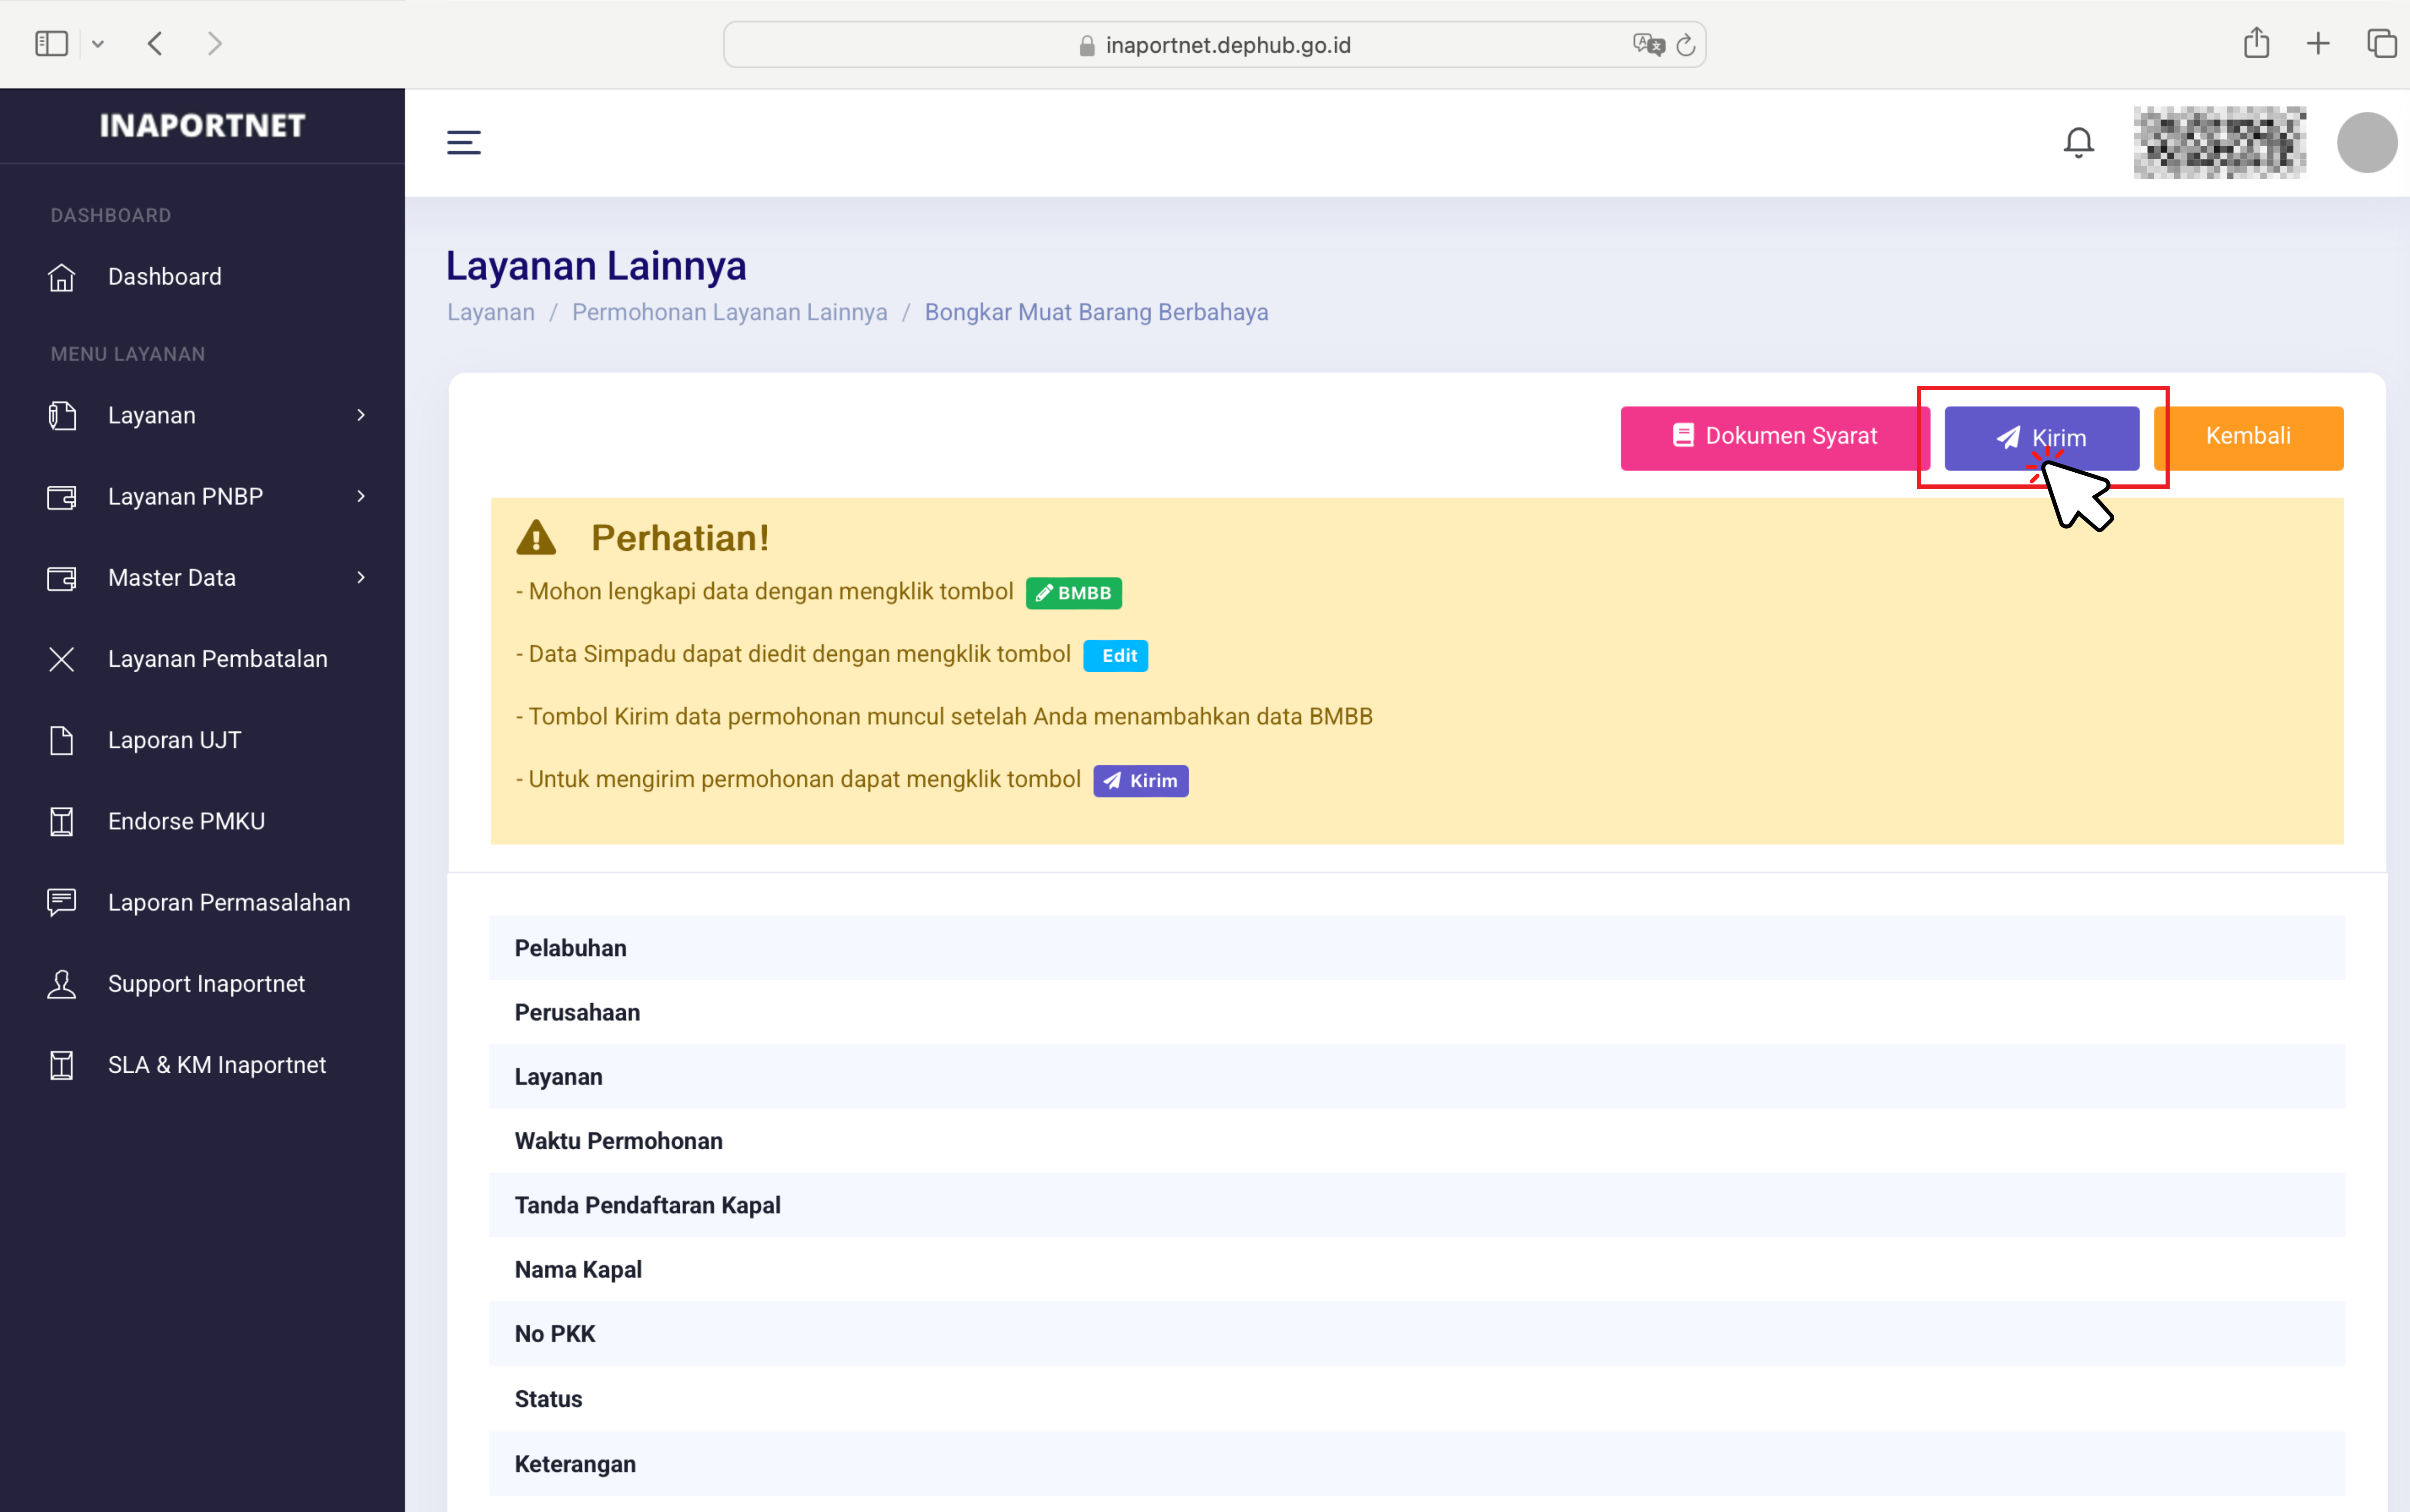Show Safari tab overview icon
This screenshot has width=2410, height=1512.
(2381, 43)
